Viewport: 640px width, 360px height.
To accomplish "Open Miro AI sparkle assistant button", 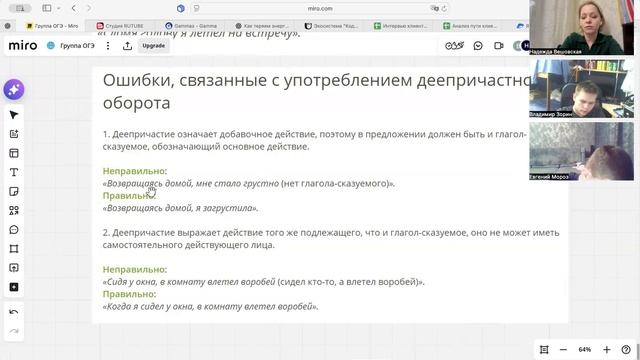I will coord(14,90).
